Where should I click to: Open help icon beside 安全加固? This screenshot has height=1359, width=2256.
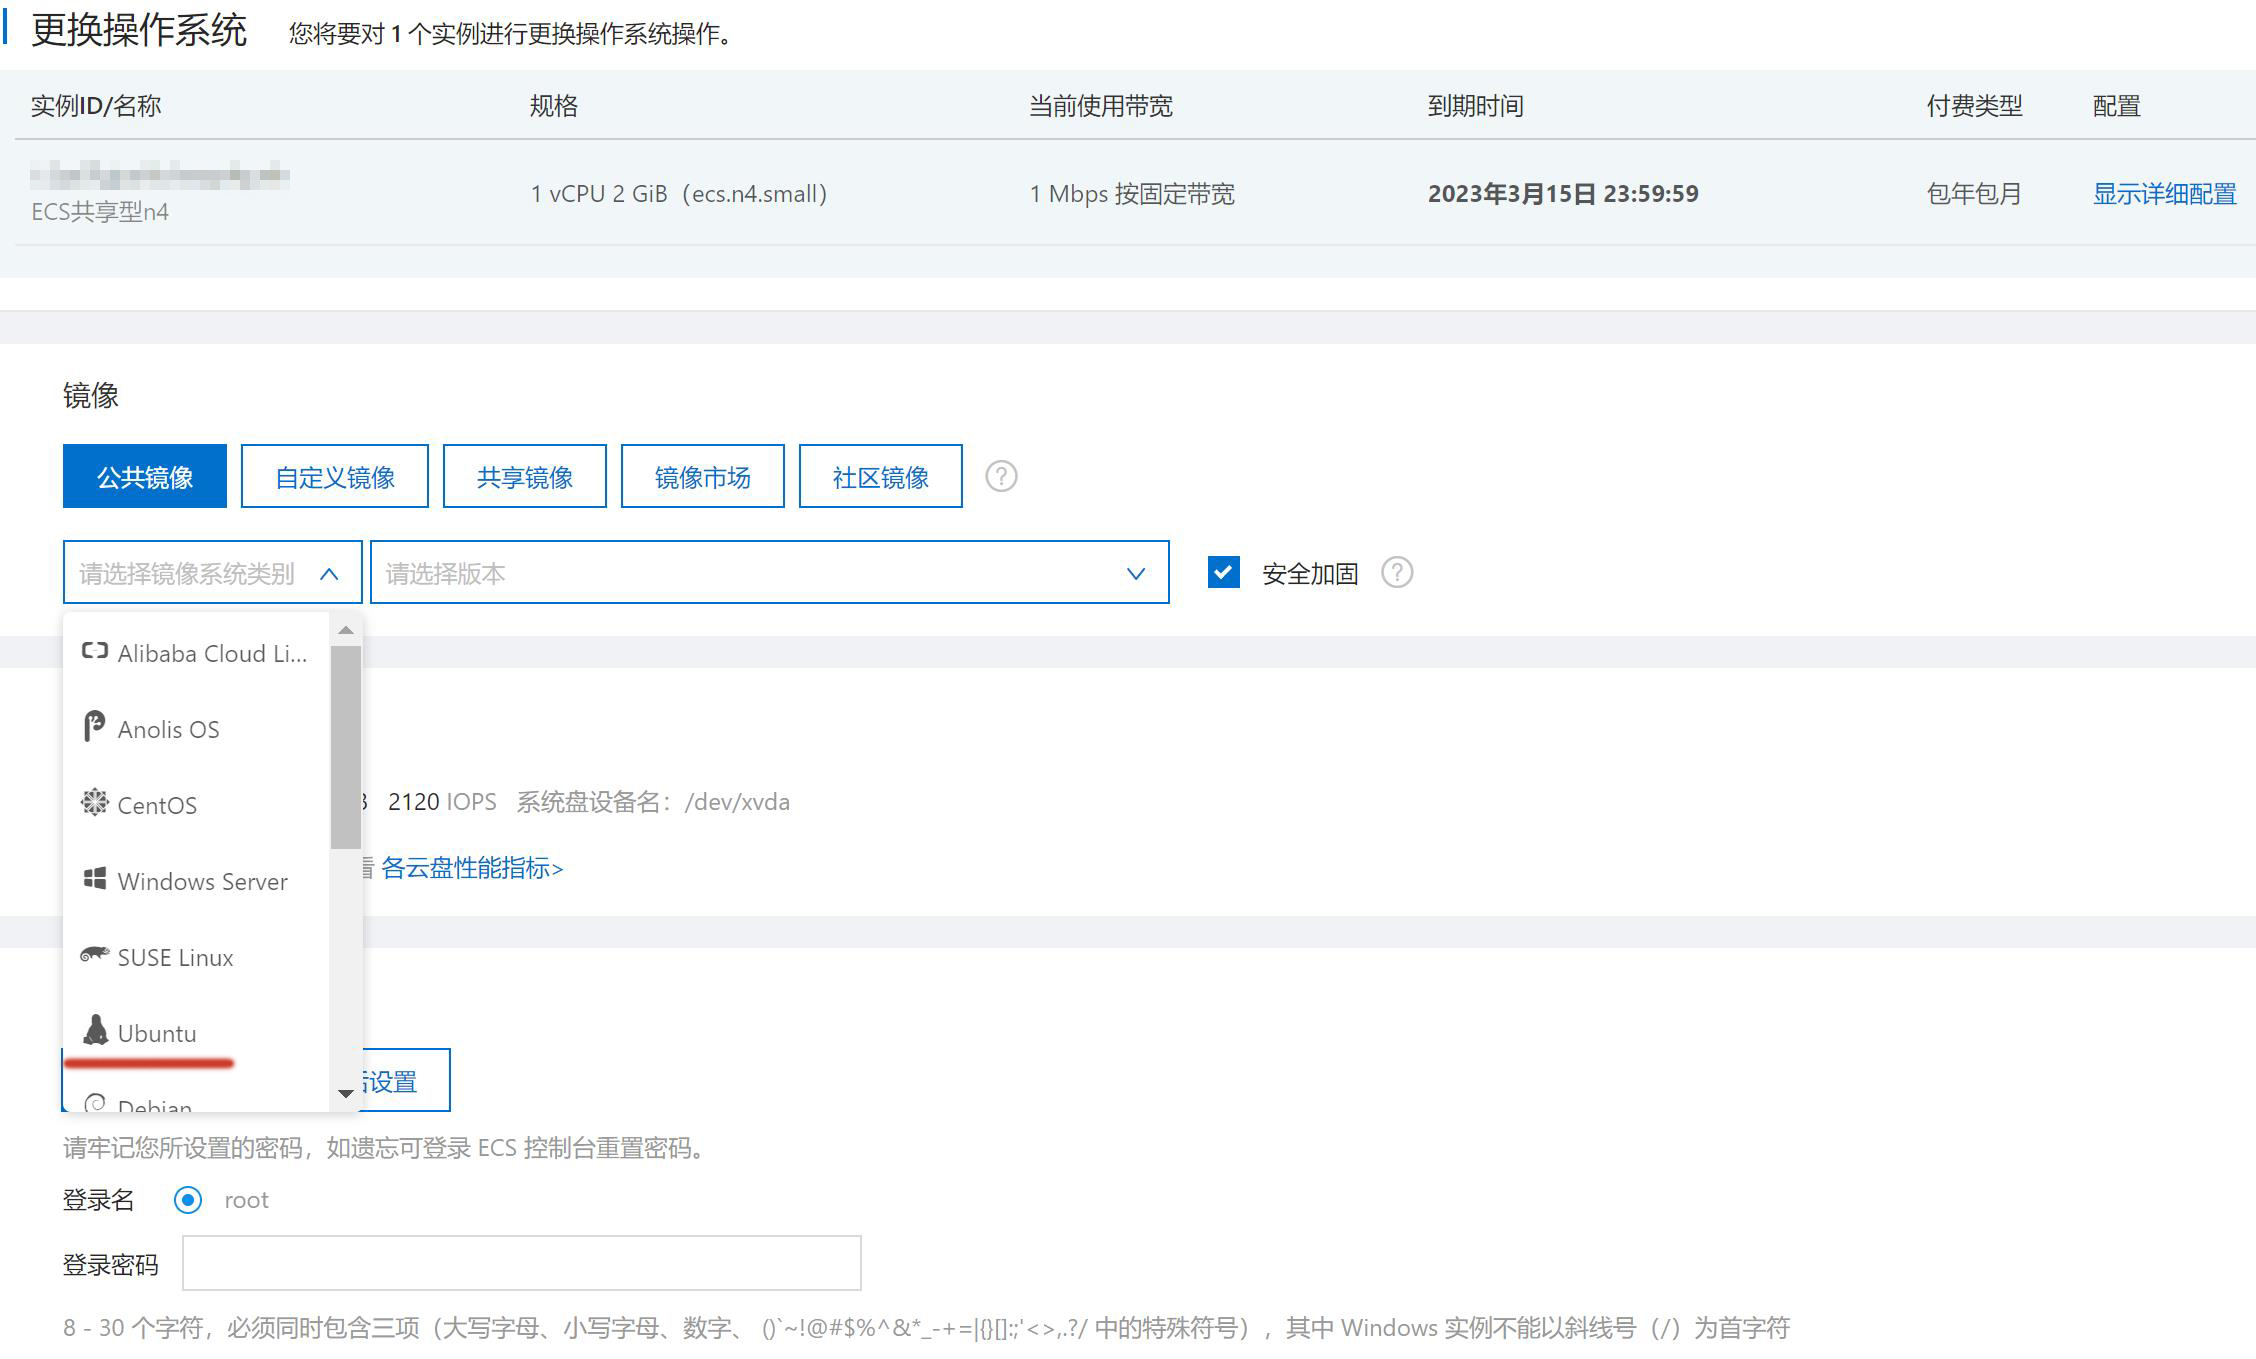click(x=1396, y=573)
